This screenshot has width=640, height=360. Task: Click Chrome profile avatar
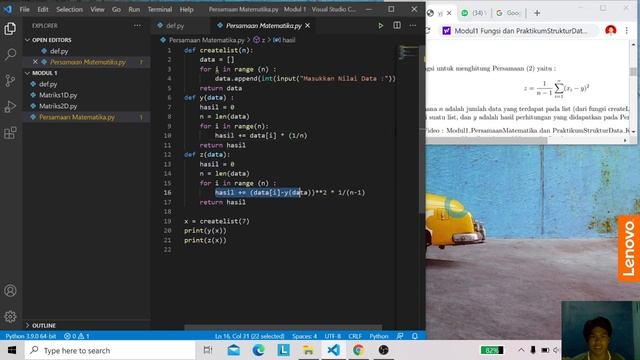(x=611, y=31)
